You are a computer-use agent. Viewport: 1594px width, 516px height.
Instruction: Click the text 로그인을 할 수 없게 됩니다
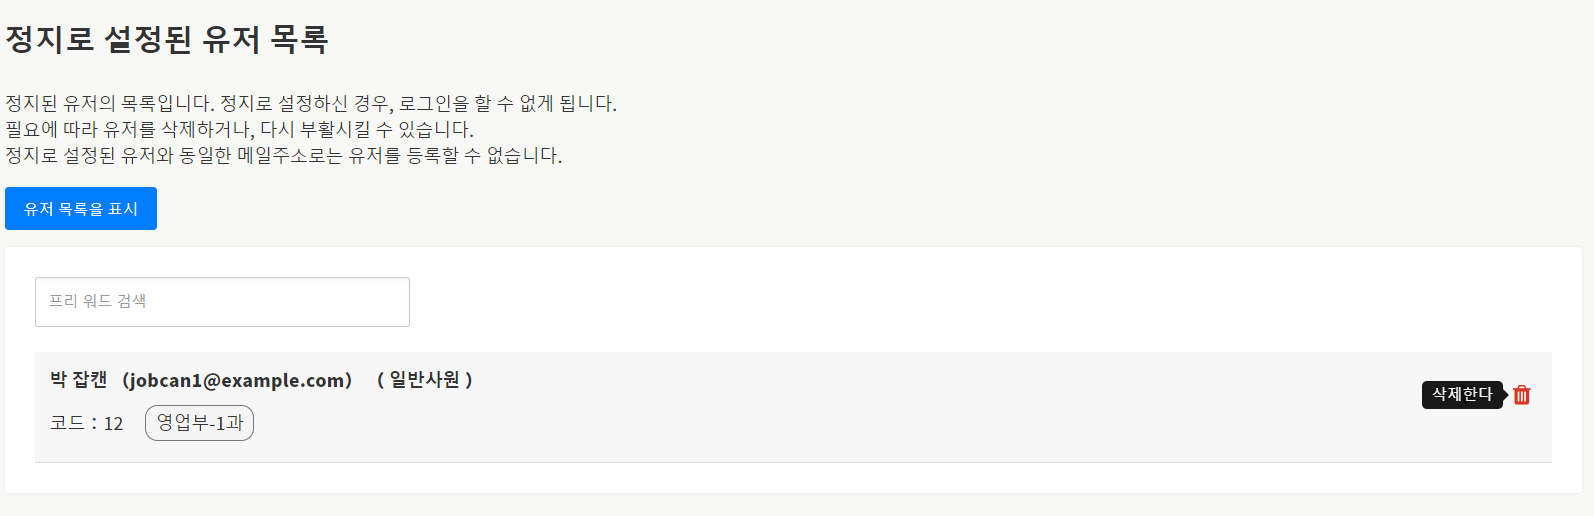(x=507, y=104)
